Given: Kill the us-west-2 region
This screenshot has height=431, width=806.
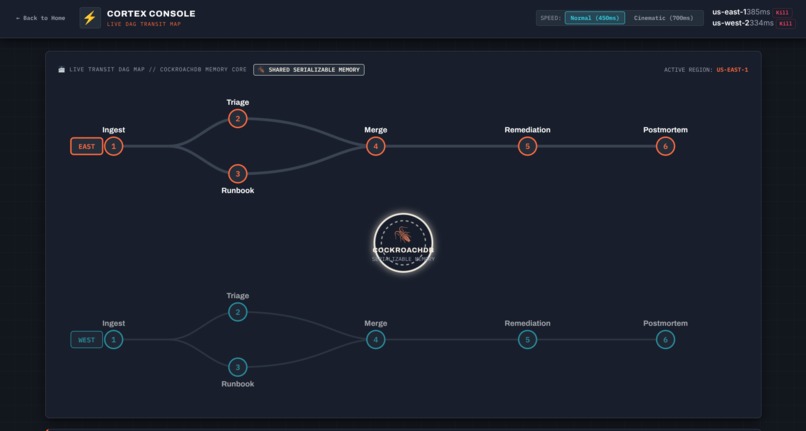Looking at the screenshot, I should [785, 24].
